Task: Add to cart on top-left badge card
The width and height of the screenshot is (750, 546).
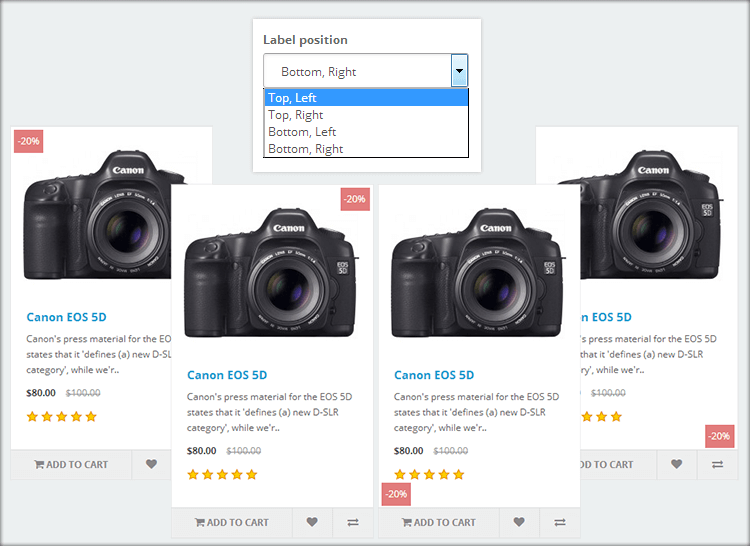Action: click(71, 464)
